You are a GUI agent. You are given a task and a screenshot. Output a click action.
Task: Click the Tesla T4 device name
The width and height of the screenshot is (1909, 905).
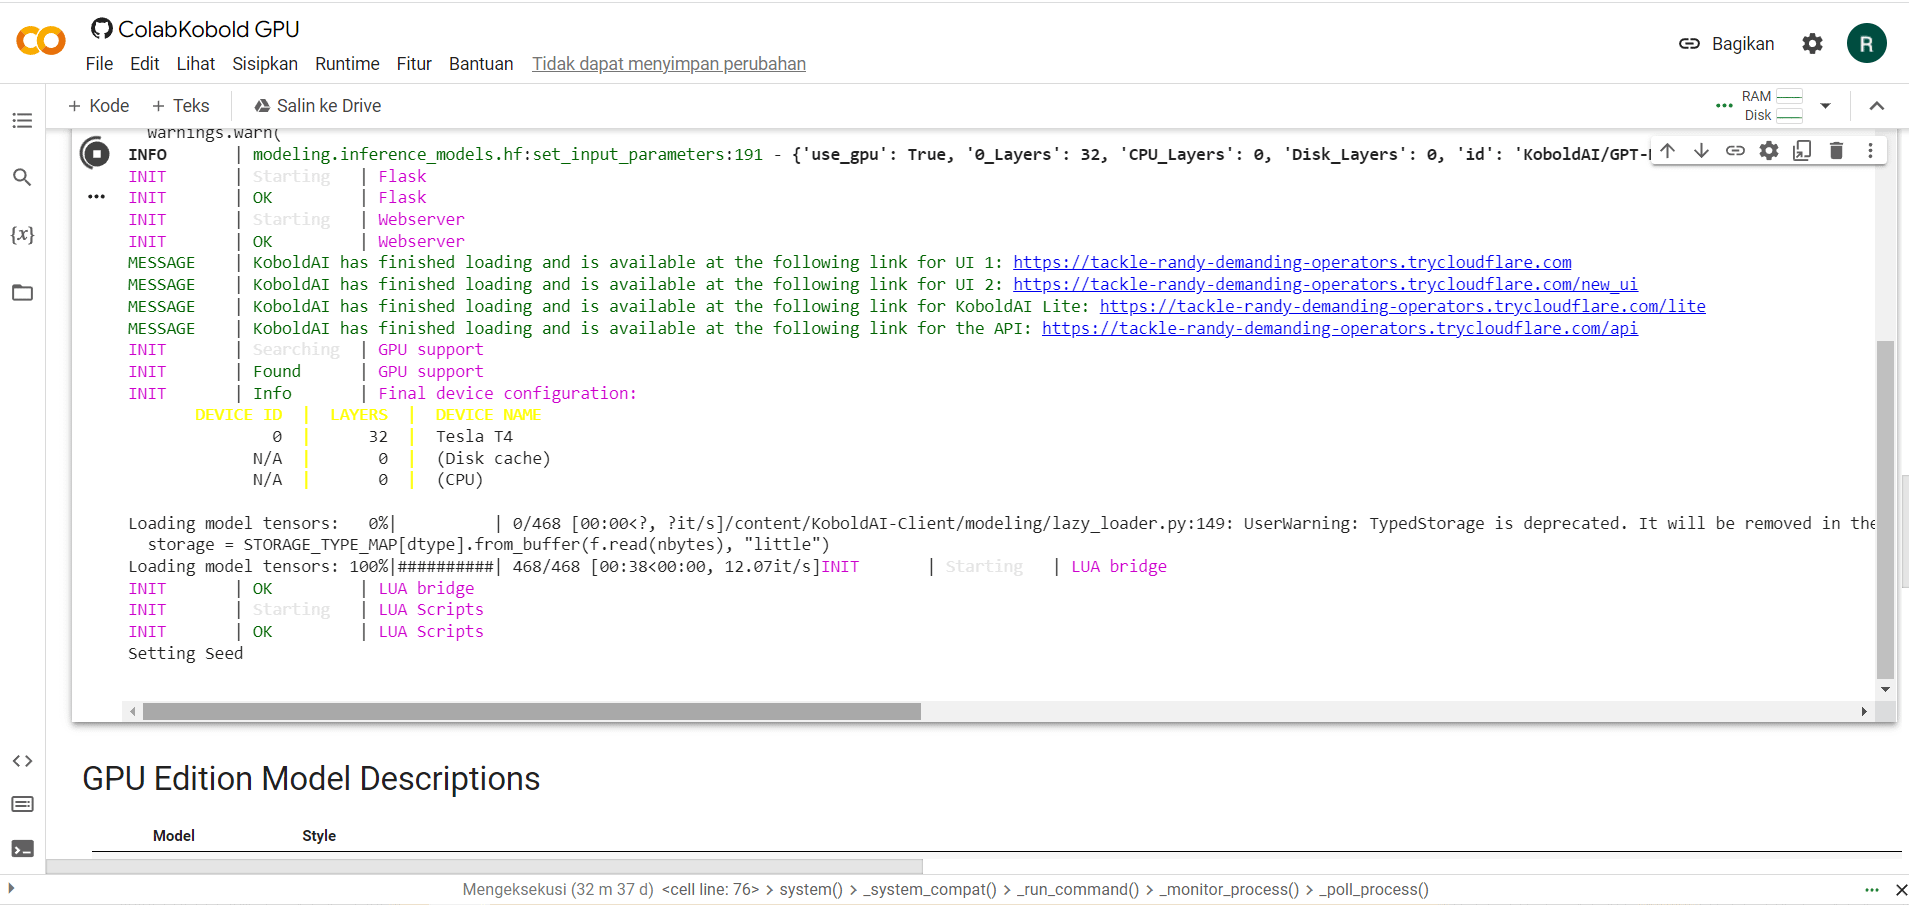point(474,436)
